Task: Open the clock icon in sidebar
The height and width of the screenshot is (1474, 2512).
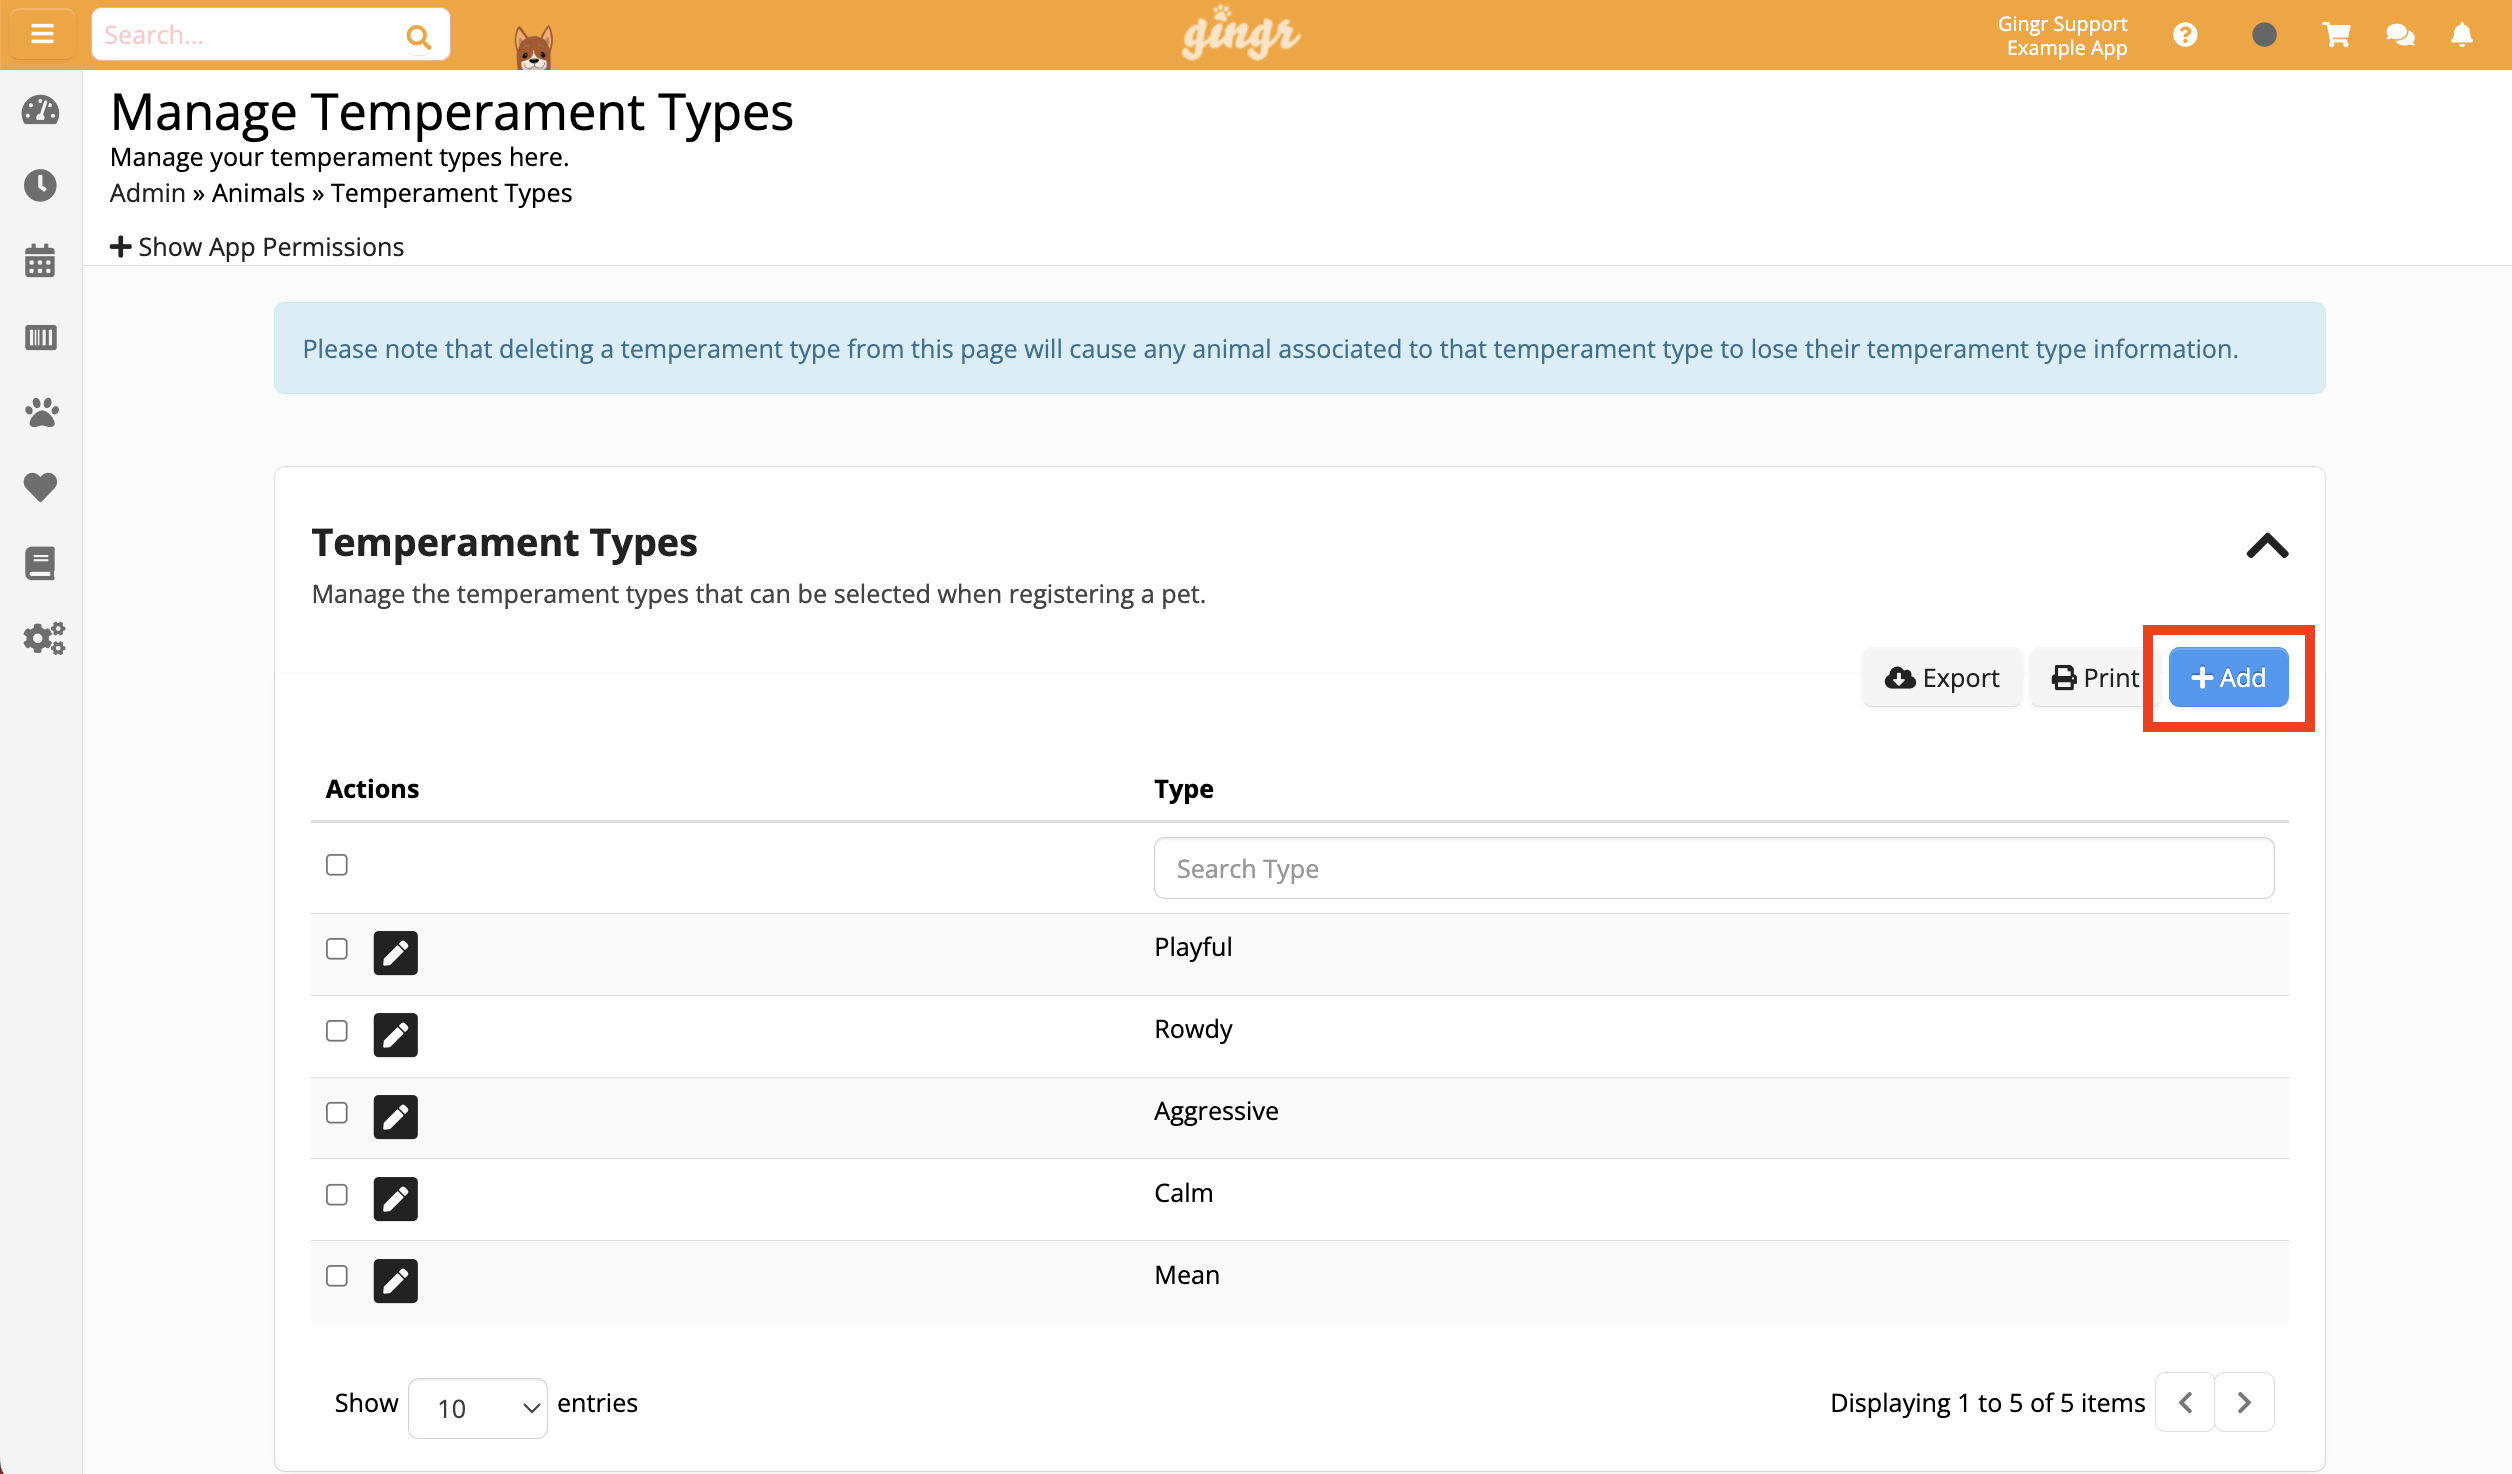Action: click(x=41, y=185)
